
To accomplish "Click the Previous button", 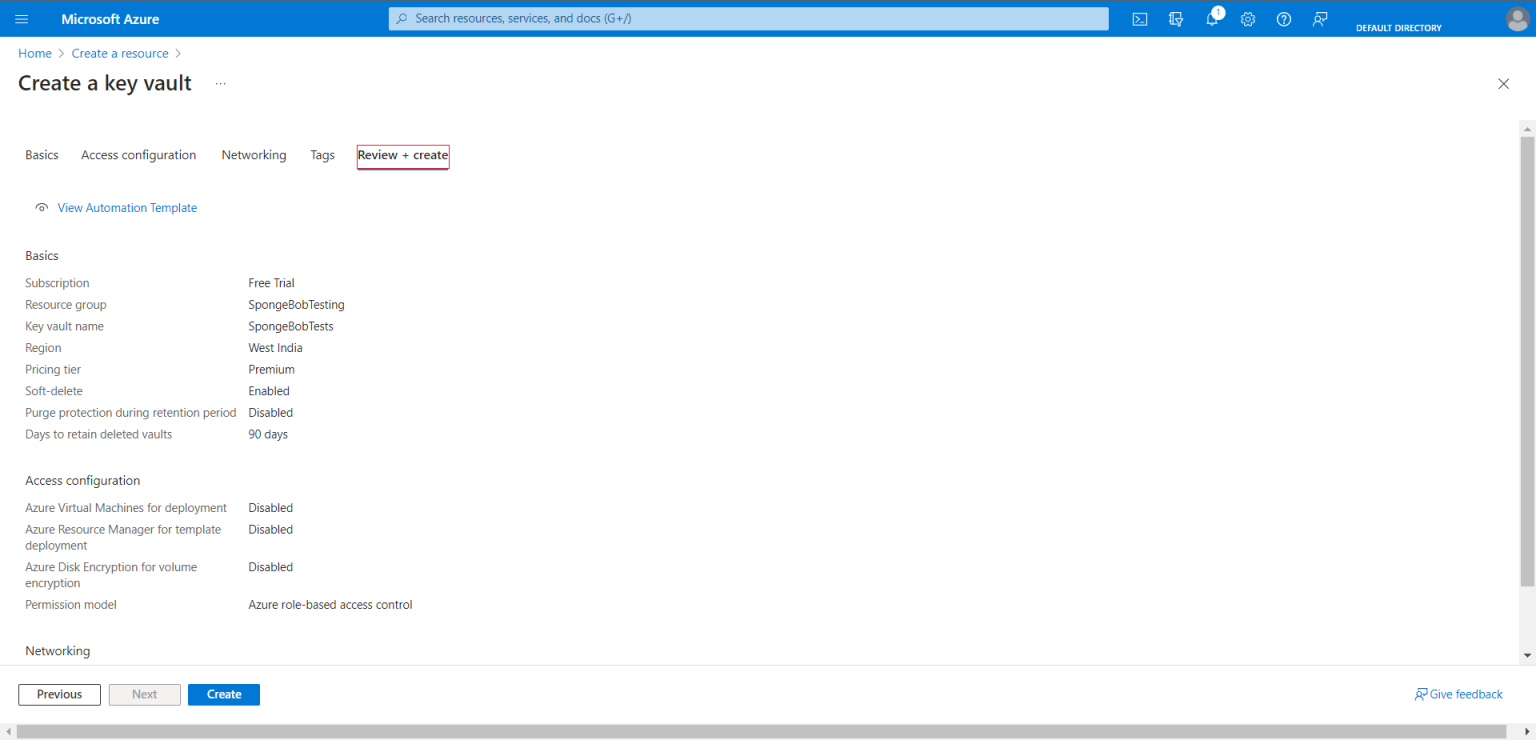I will coord(59,694).
